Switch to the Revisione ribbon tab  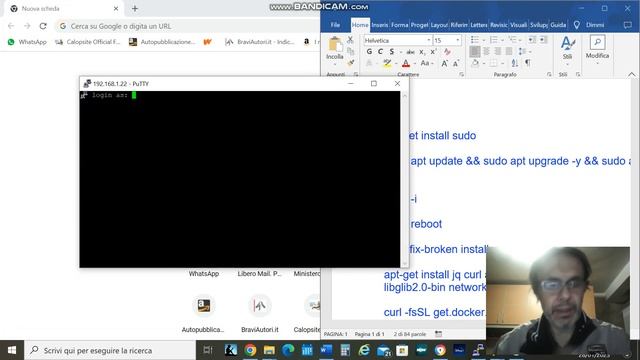pyautogui.click(x=499, y=25)
